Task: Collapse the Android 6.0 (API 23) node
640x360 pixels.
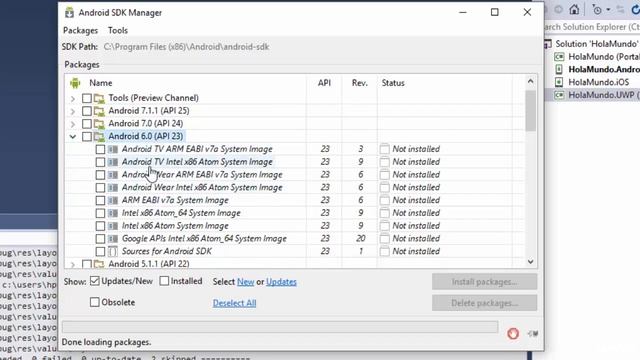Action: pyautogui.click(x=73, y=137)
